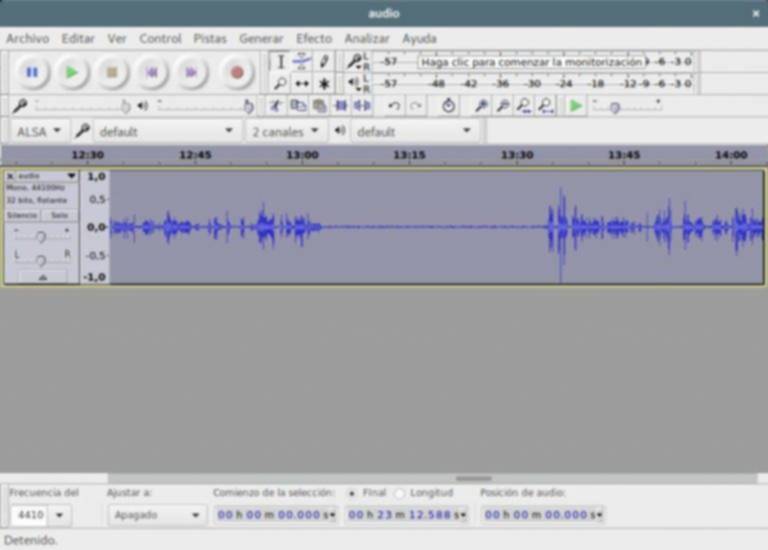
Task: Open the Archivo menu
Action: click(27, 39)
